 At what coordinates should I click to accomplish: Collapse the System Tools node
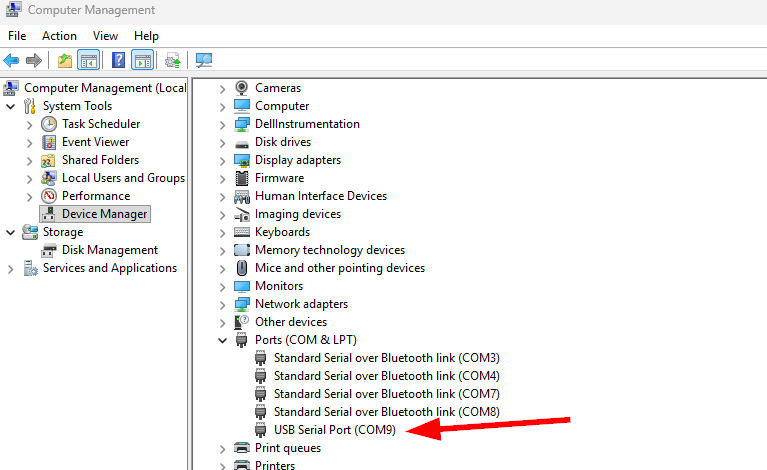10,106
